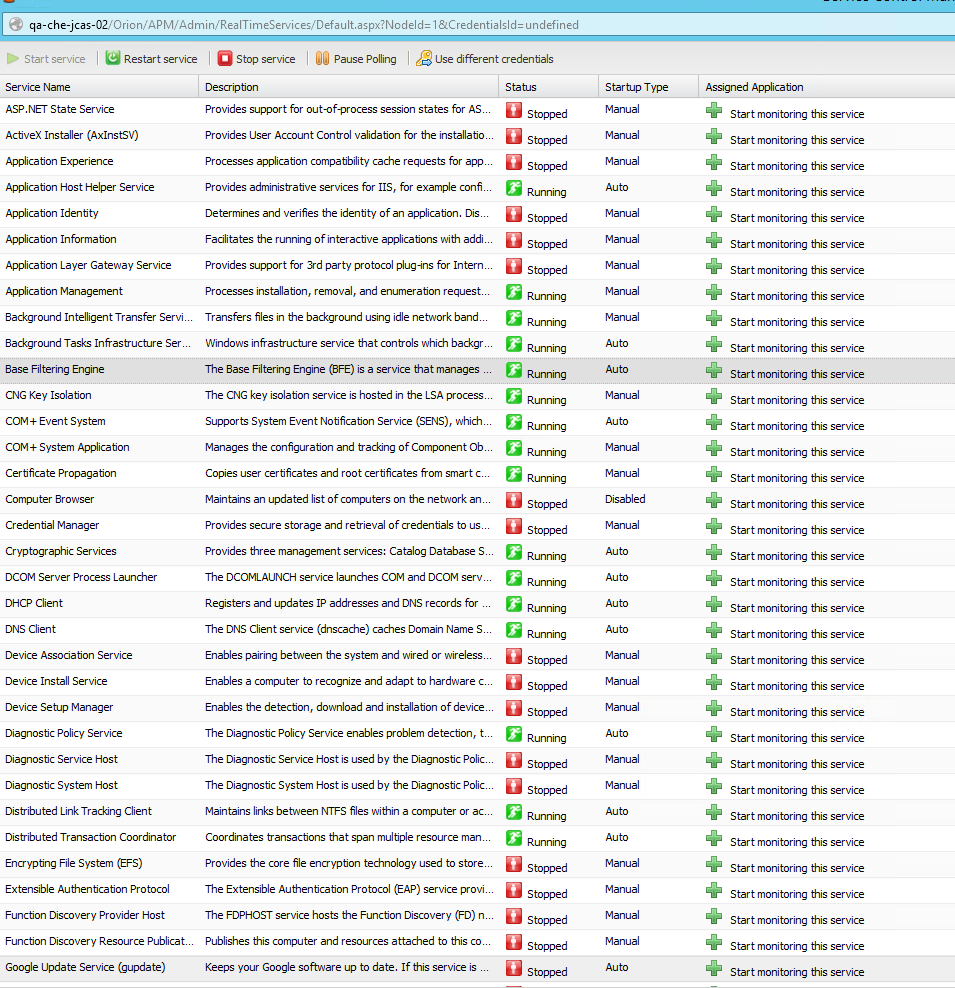955x988 pixels.
Task: Start monitoring Credential Manager service
Action: pyautogui.click(x=797, y=530)
